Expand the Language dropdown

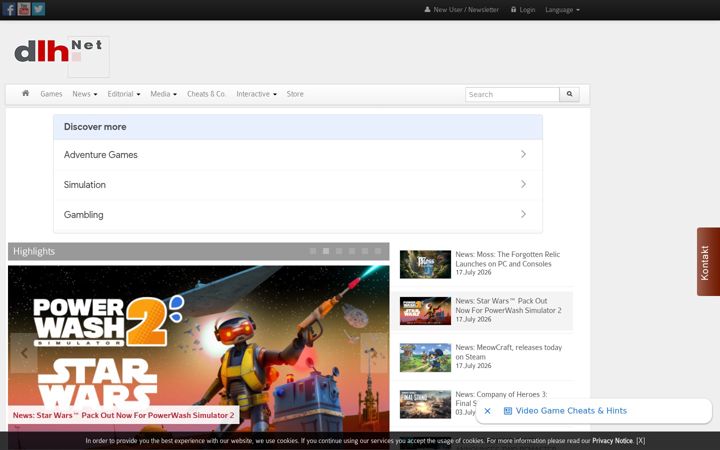(562, 10)
